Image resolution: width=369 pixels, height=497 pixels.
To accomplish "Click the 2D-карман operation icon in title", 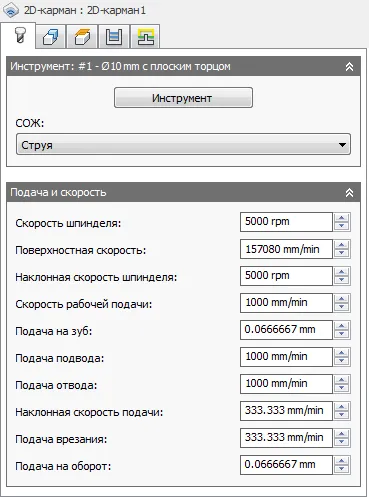I will pyautogui.click(x=11, y=10).
